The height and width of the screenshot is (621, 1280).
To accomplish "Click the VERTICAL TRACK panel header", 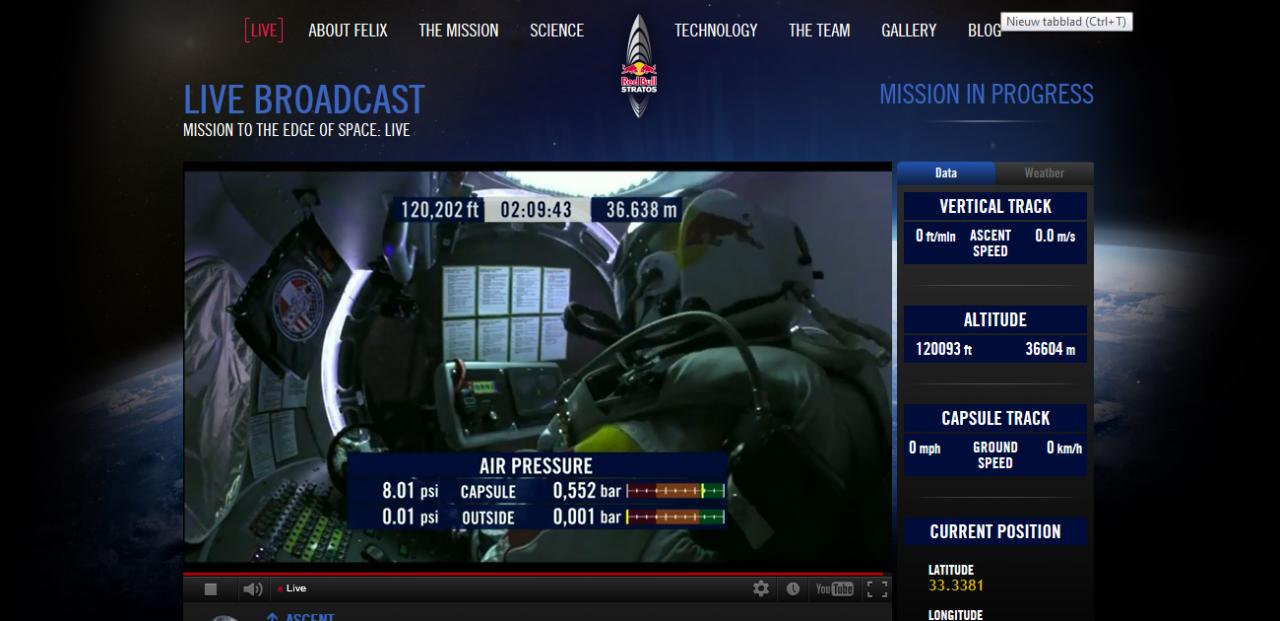I will pos(995,206).
